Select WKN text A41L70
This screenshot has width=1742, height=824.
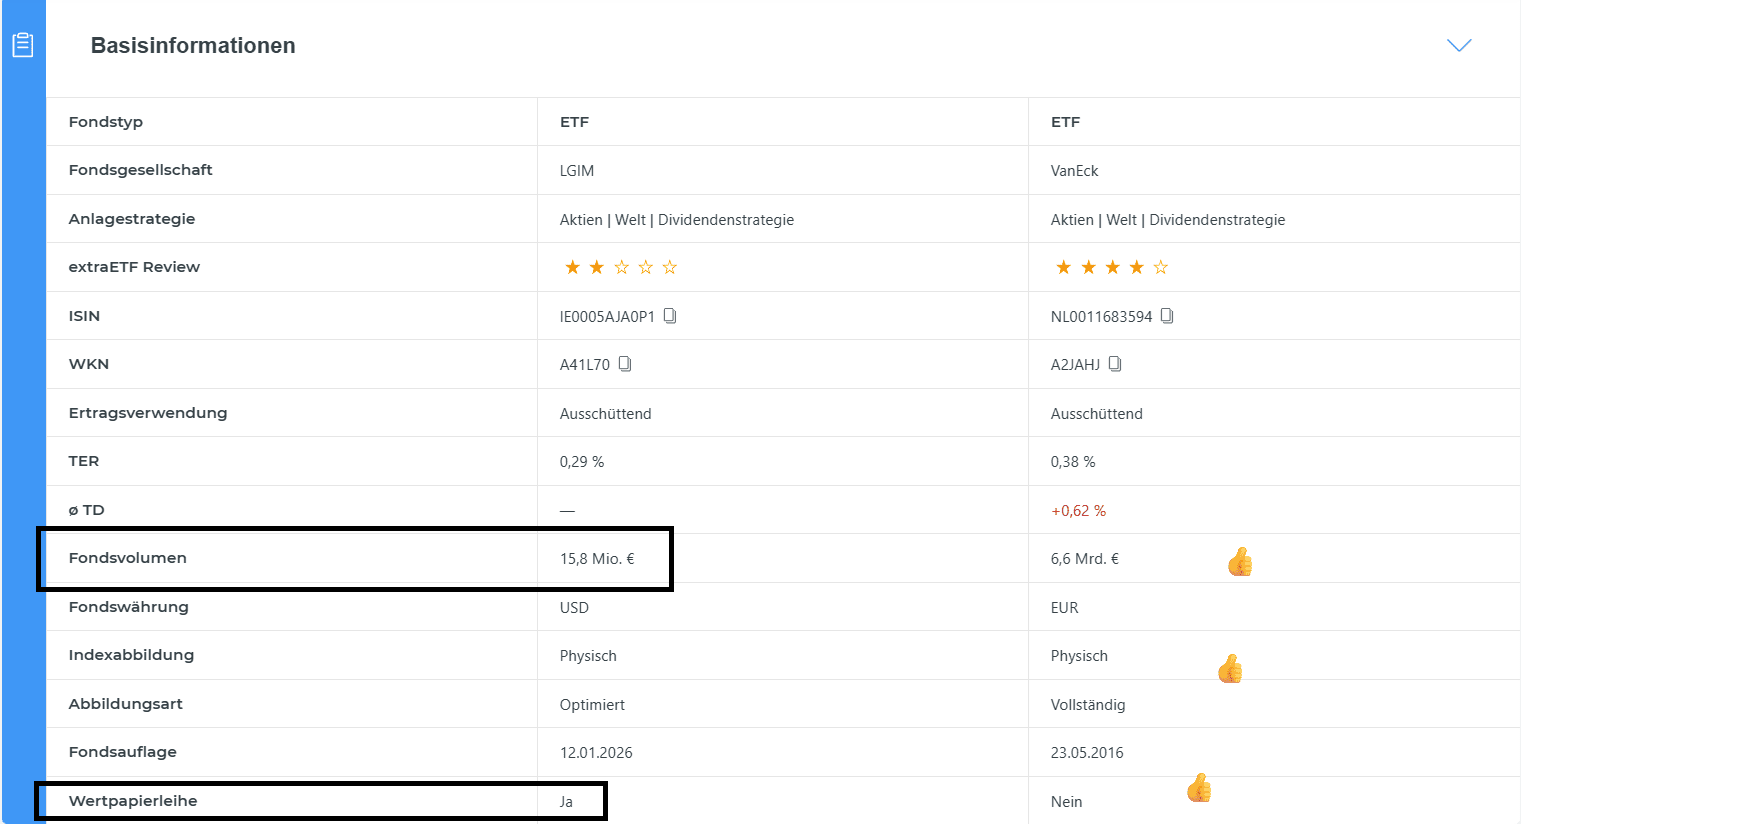585,365
